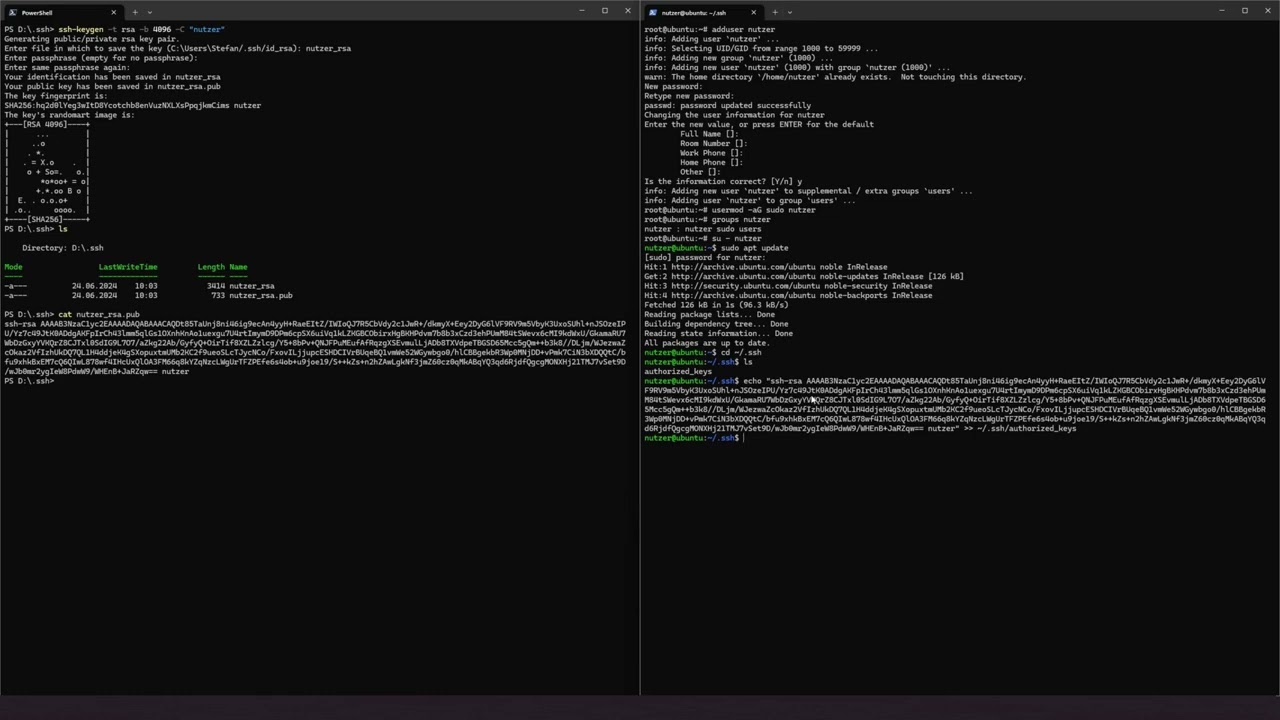1280x720 pixels.
Task: Click 'Length' column header in listing
Action: [x=211, y=267]
